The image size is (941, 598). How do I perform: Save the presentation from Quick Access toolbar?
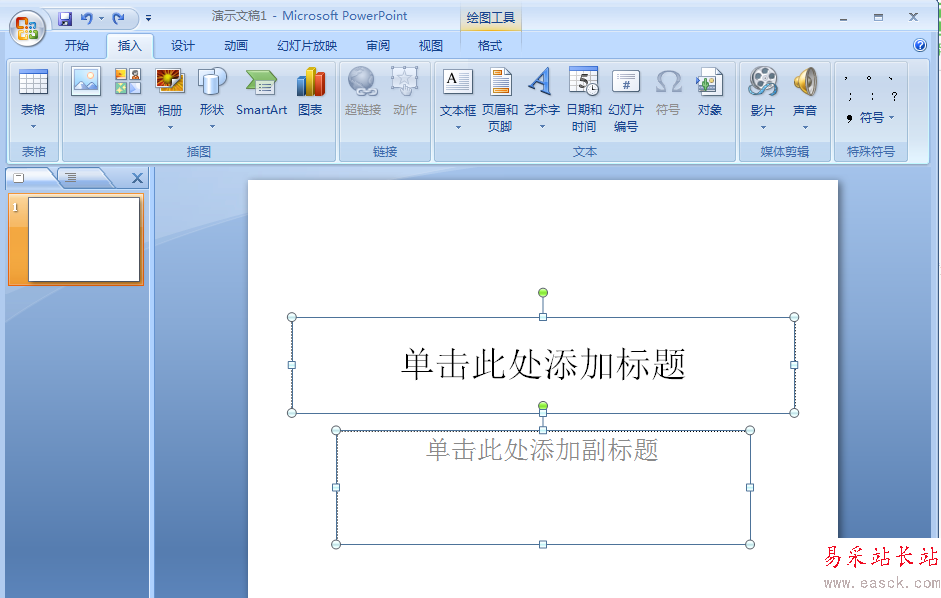[65, 19]
